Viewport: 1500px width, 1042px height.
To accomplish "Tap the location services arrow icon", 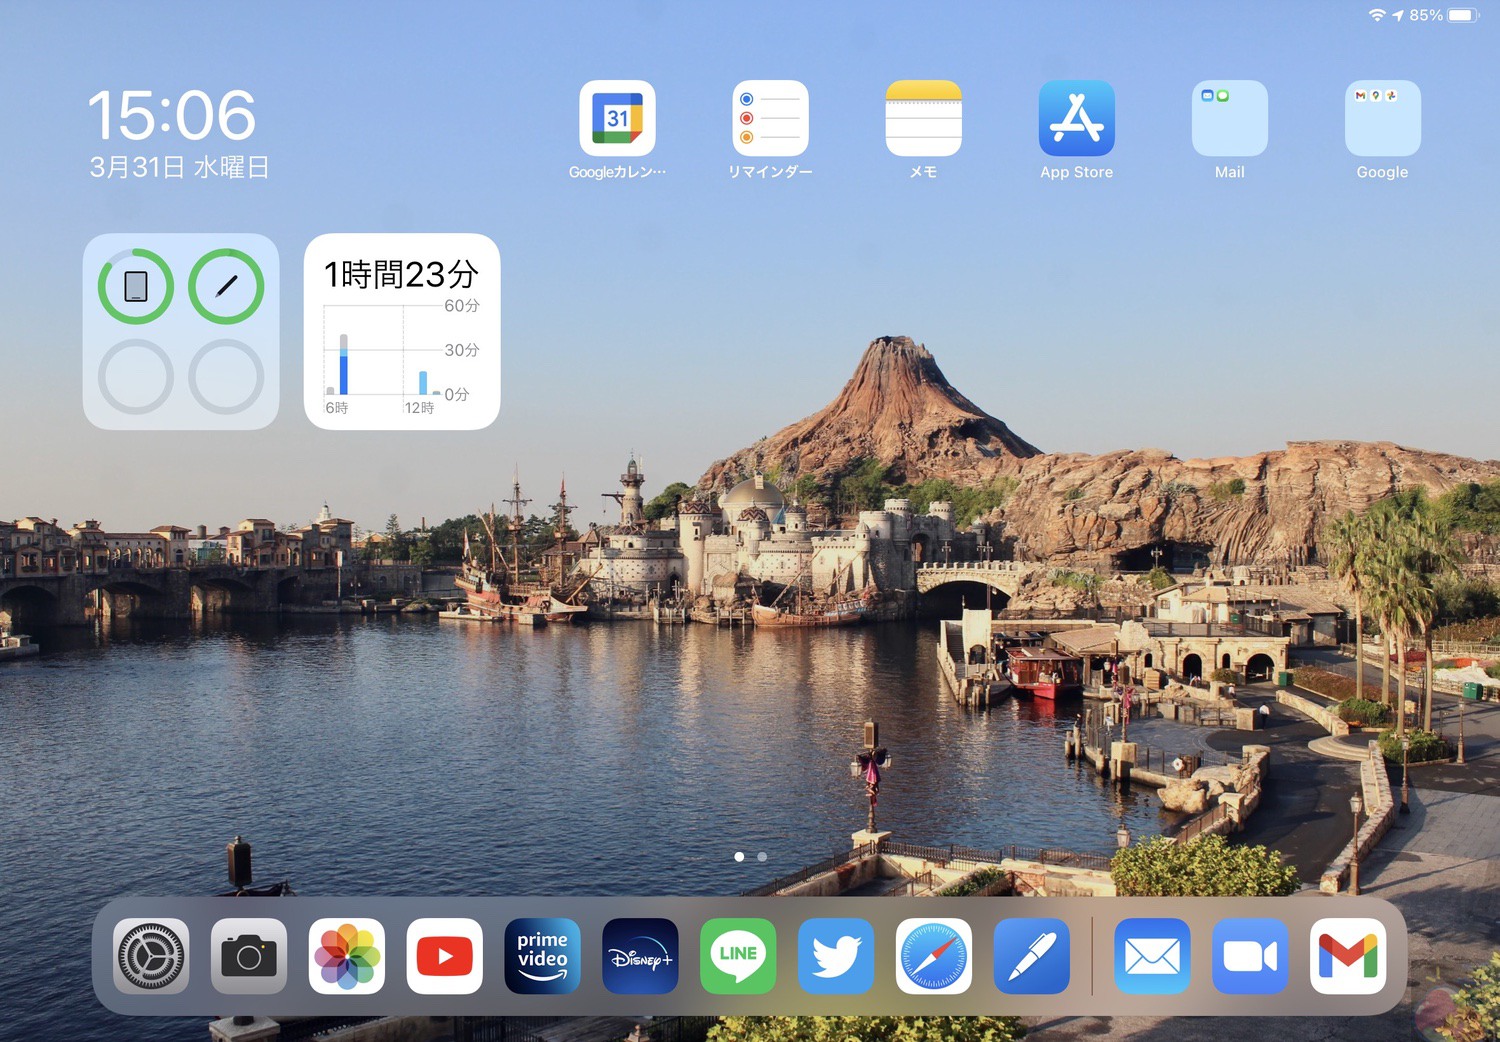I will (1398, 15).
